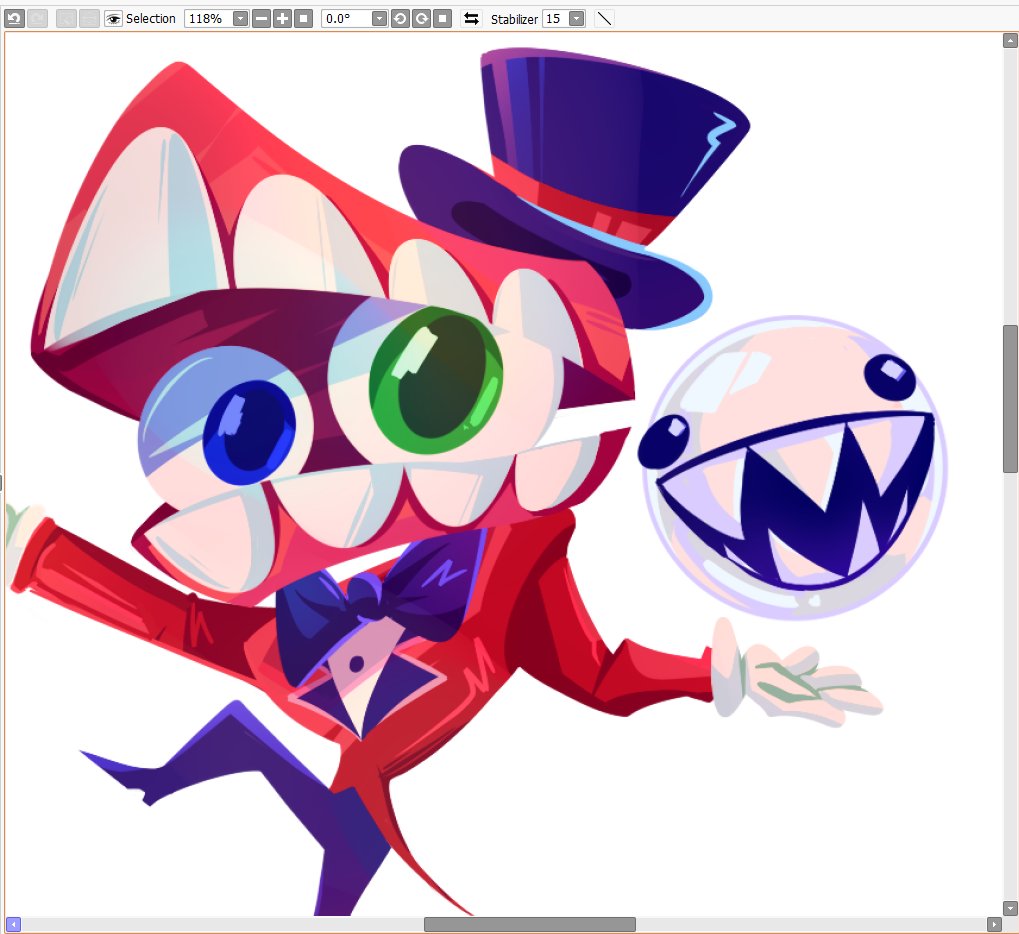The height and width of the screenshot is (934, 1019).
Task: Reset the canvas rotation
Action: pyautogui.click(x=443, y=19)
